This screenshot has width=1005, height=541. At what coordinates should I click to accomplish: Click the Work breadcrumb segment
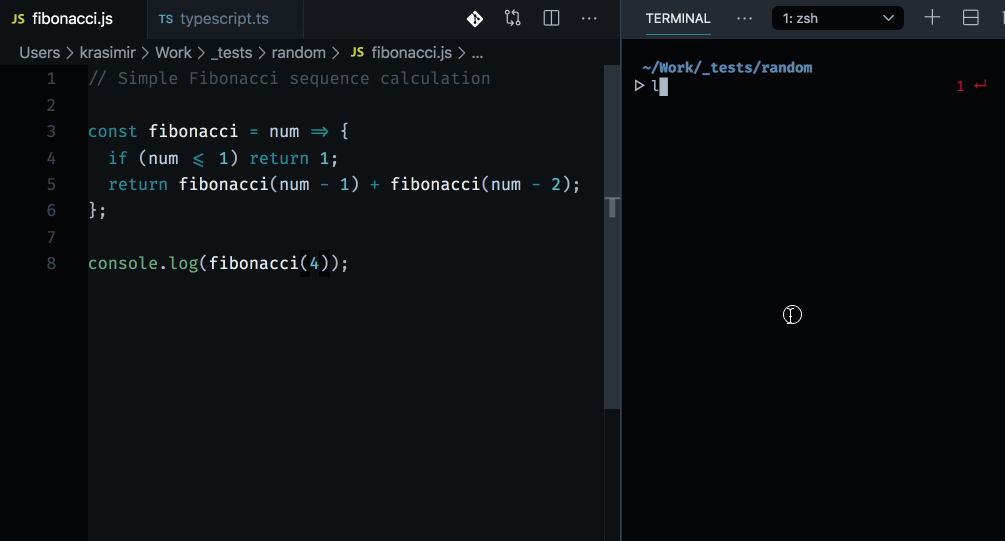click(173, 53)
